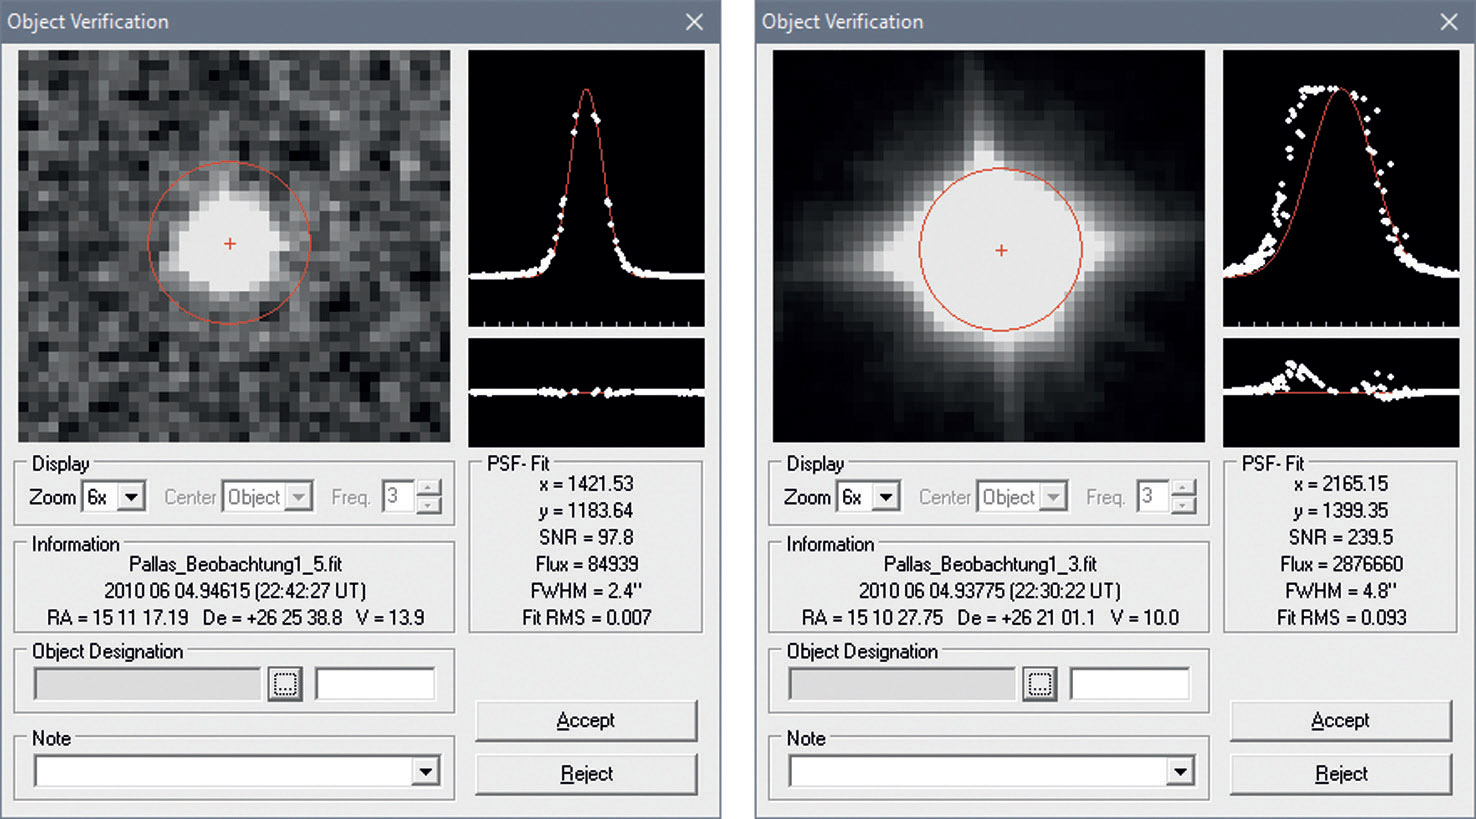1476x819 pixels.
Task: Click the star image of Pallas_Beobachtung1_3.fit
Action: 987,248
